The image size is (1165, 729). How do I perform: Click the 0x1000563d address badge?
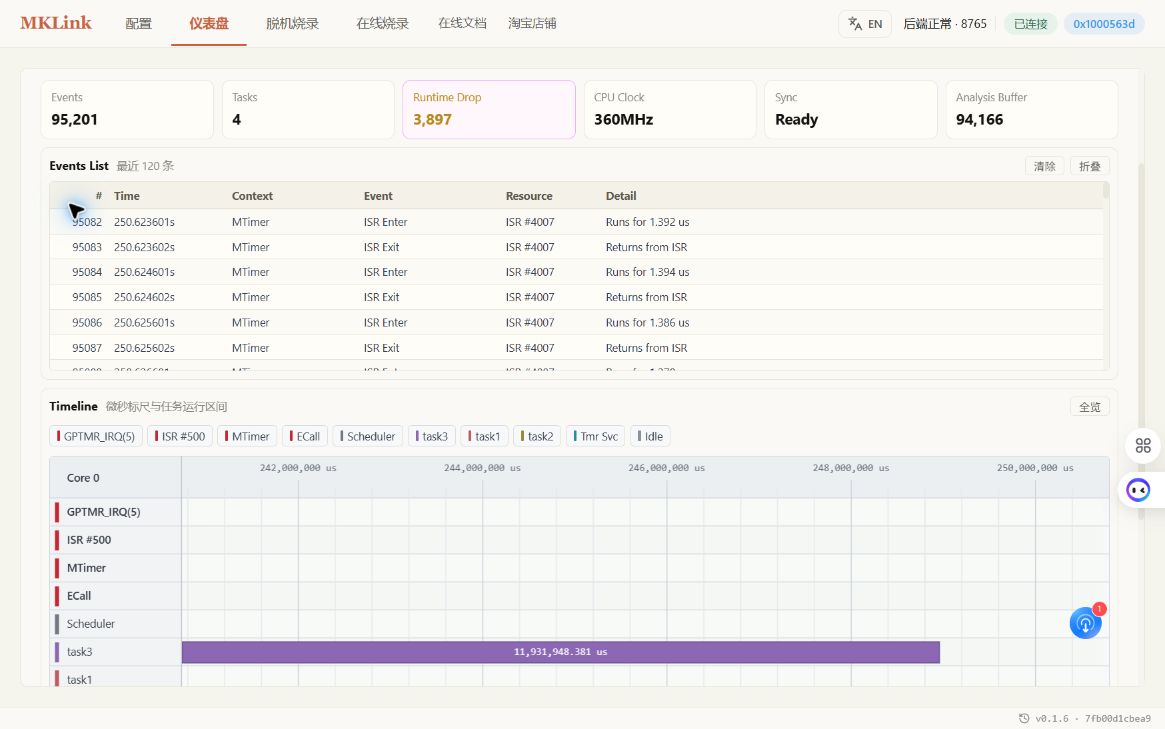(1104, 24)
